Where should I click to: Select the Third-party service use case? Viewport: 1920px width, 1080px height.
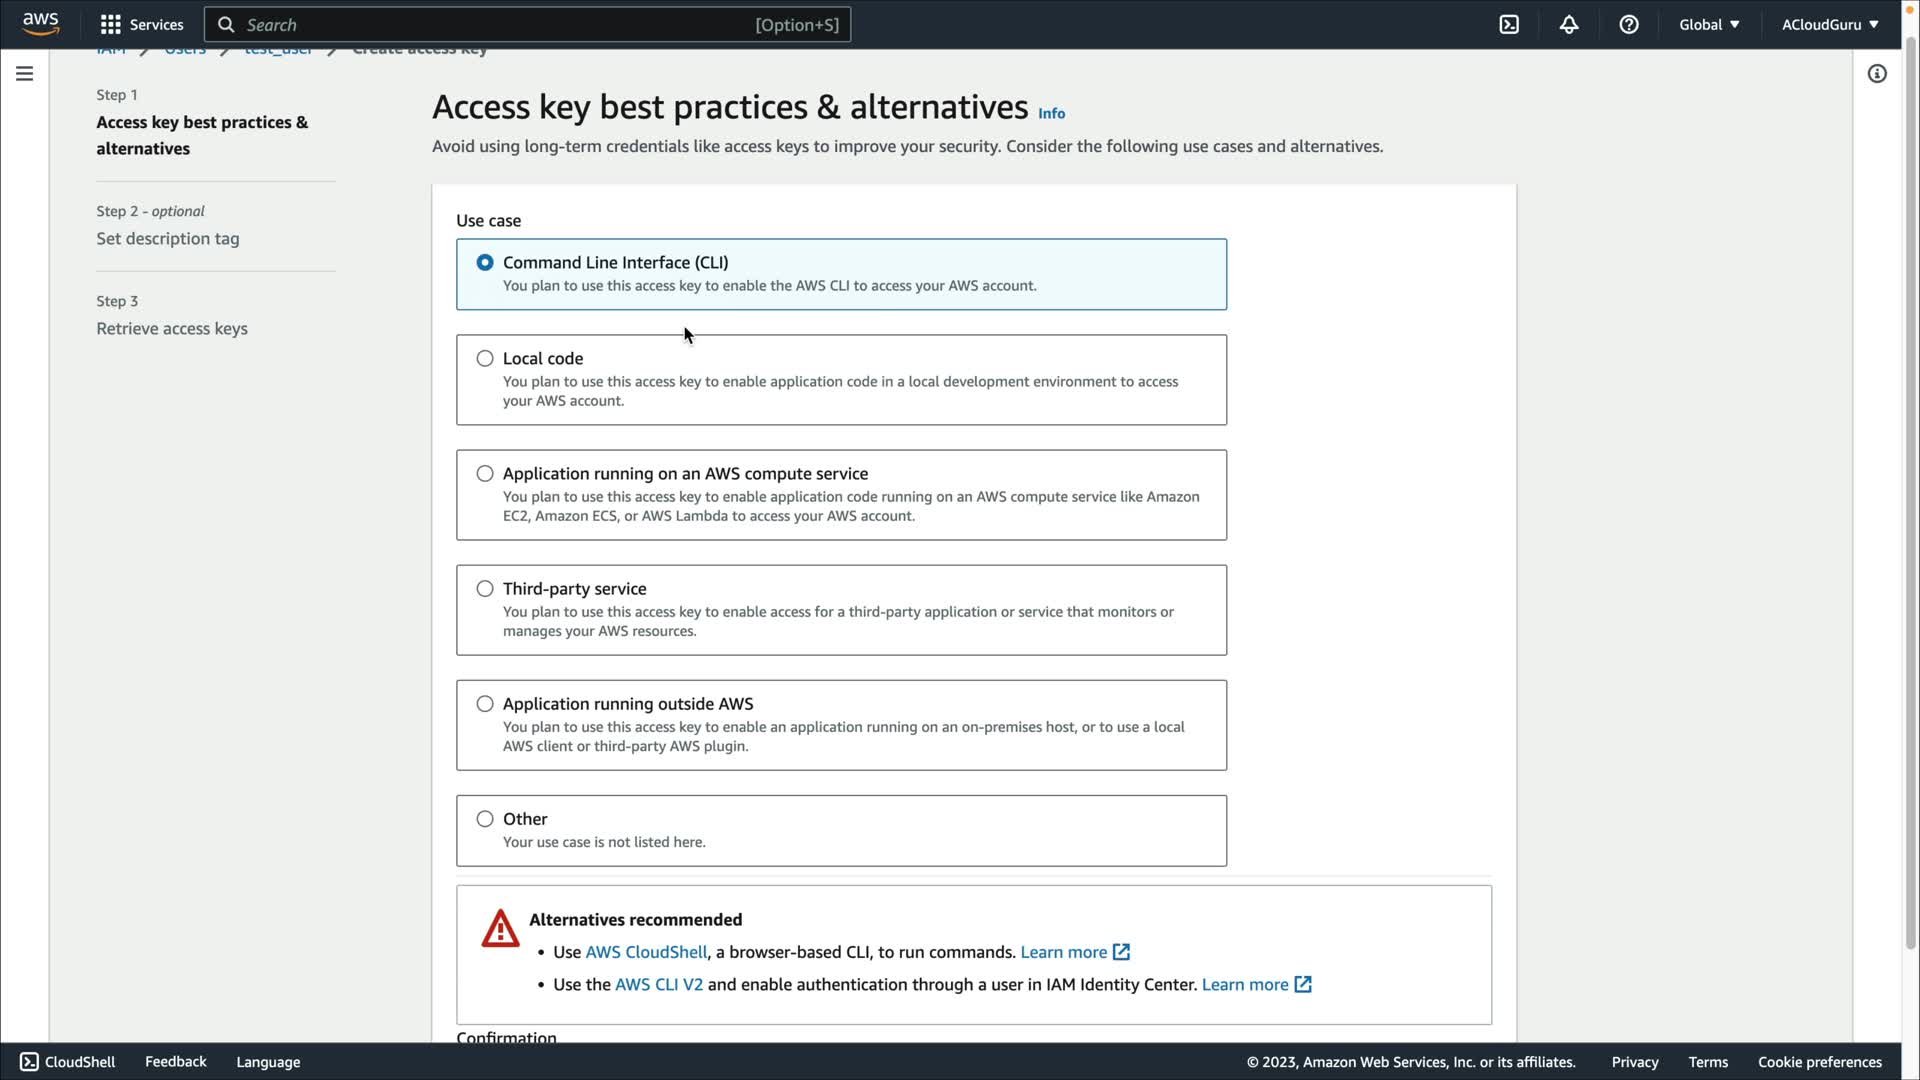(x=485, y=589)
